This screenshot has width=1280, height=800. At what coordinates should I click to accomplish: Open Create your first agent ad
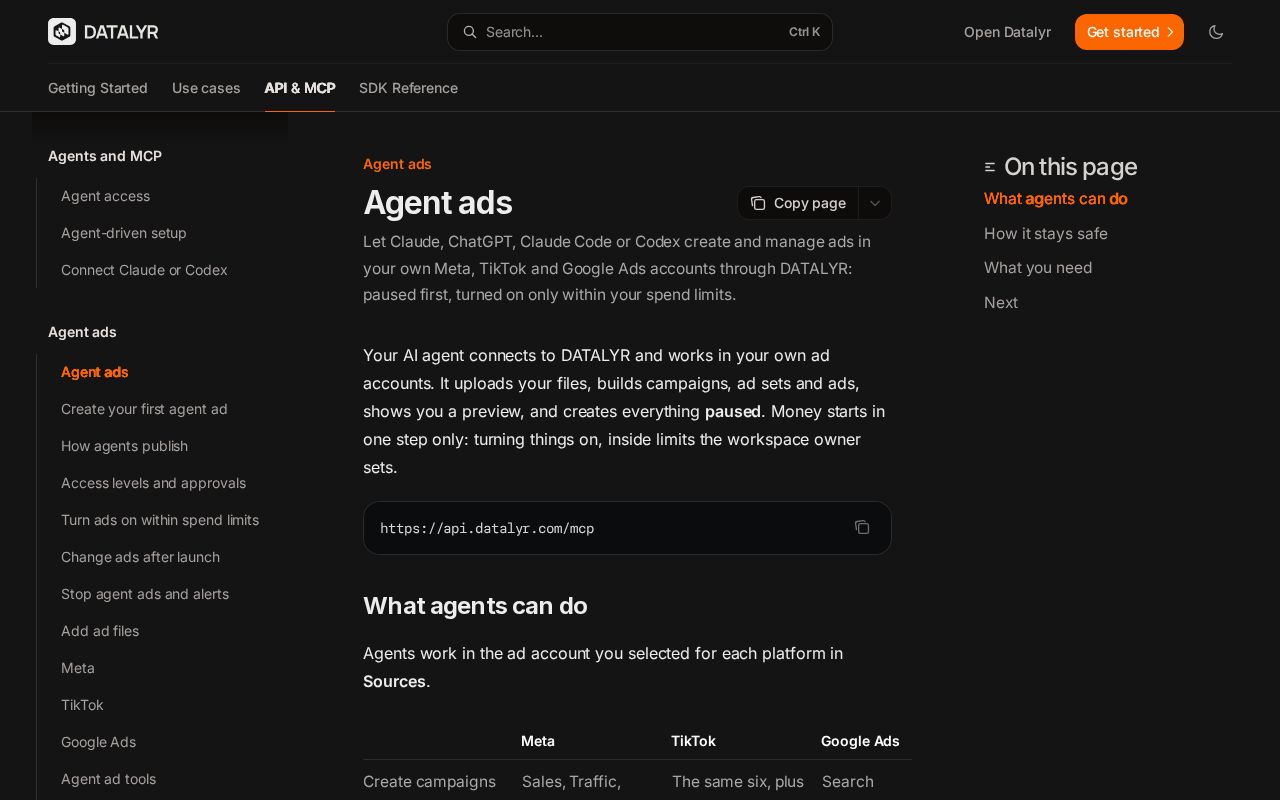(144, 409)
